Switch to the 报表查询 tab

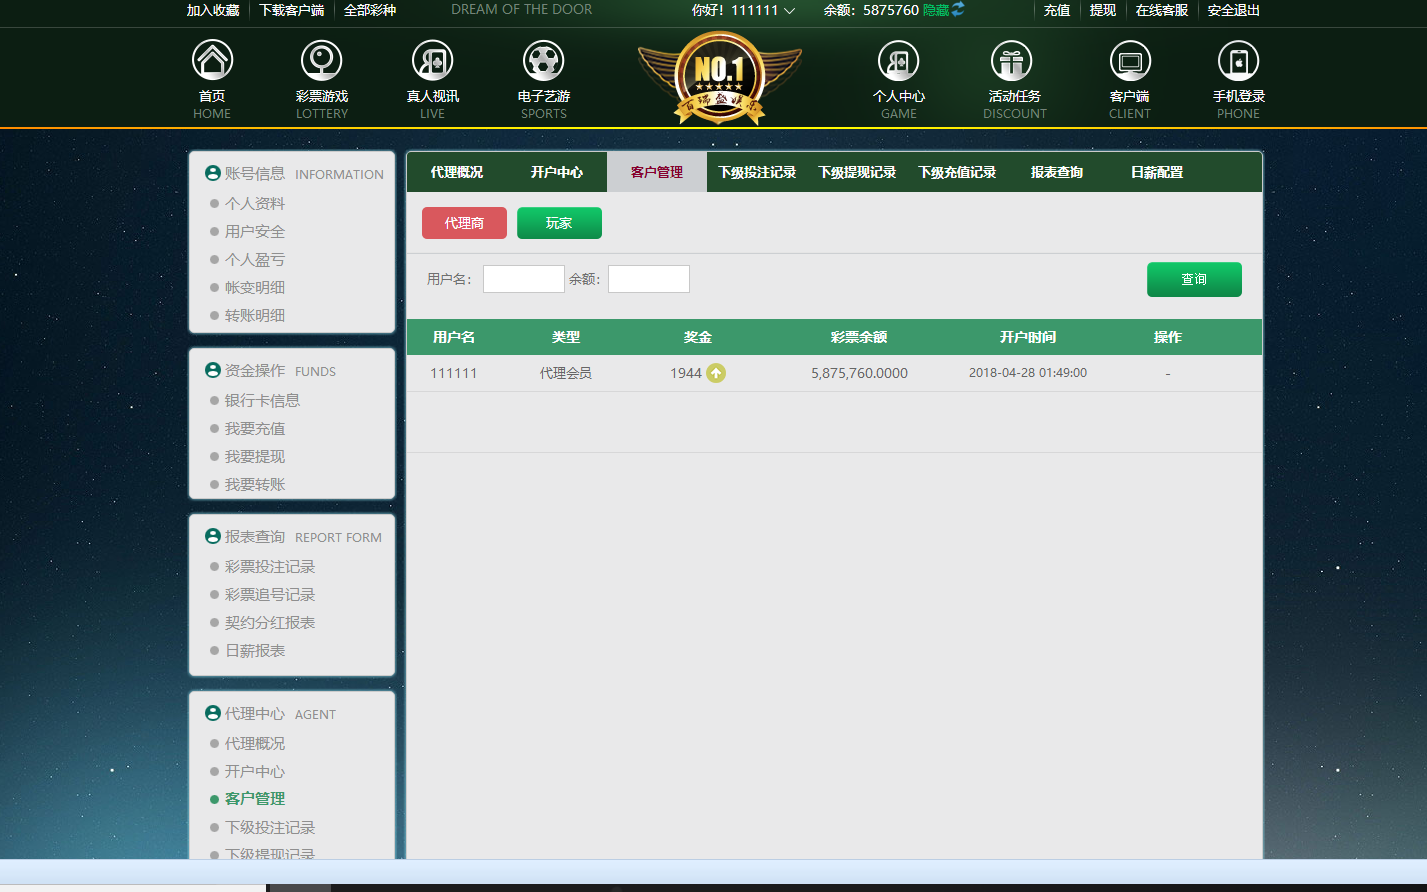[1057, 172]
